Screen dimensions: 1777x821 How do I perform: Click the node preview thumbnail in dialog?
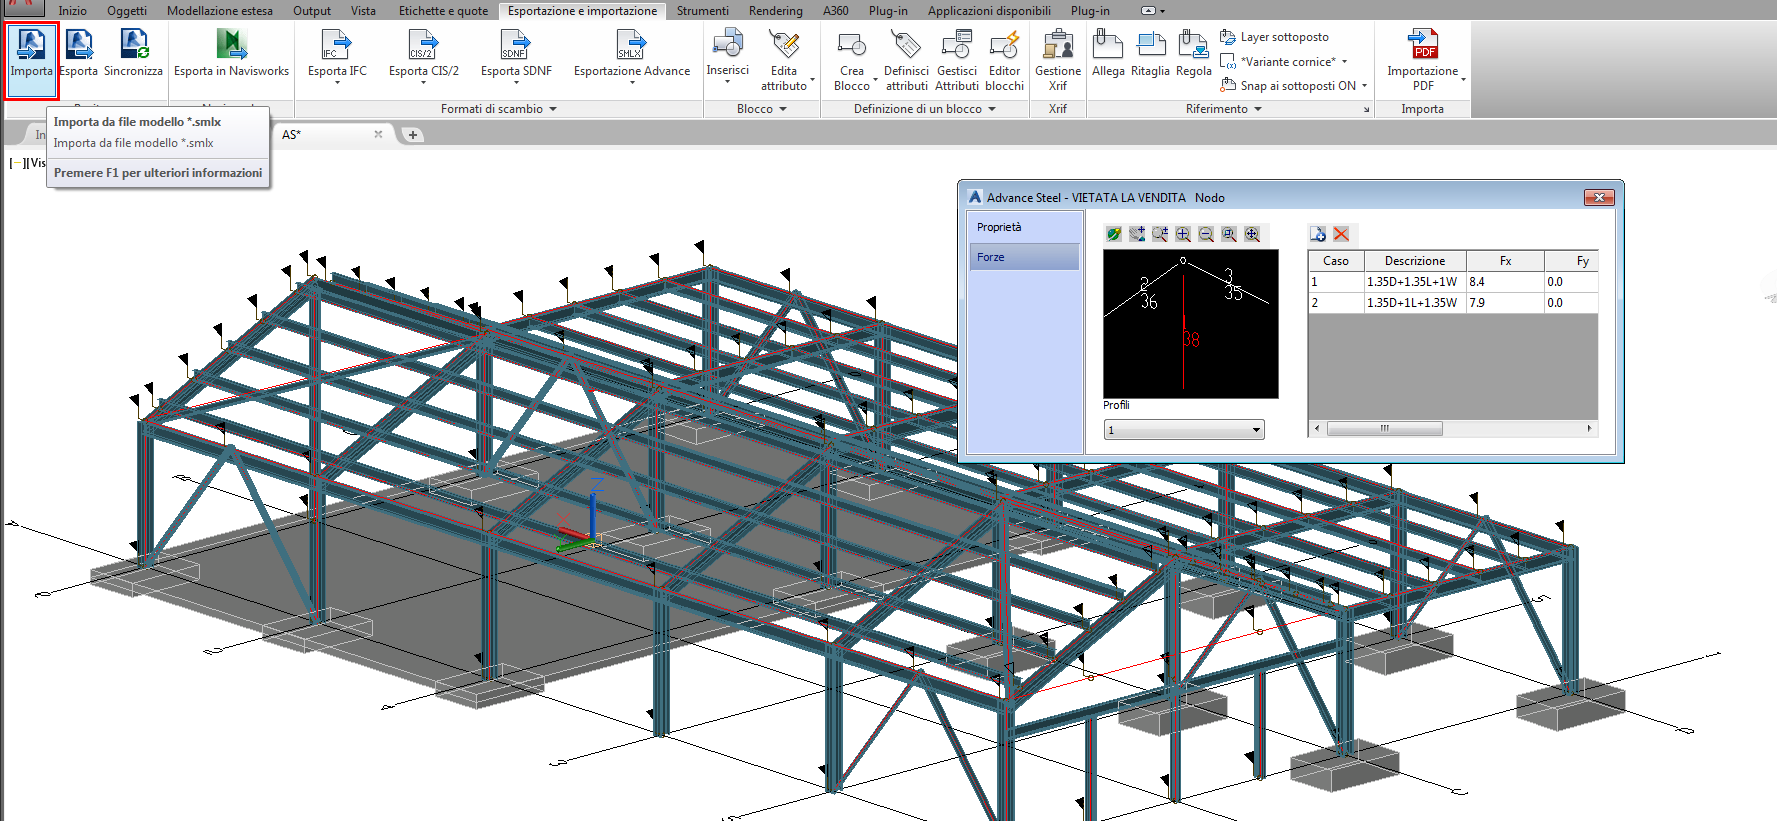coord(1190,323)
